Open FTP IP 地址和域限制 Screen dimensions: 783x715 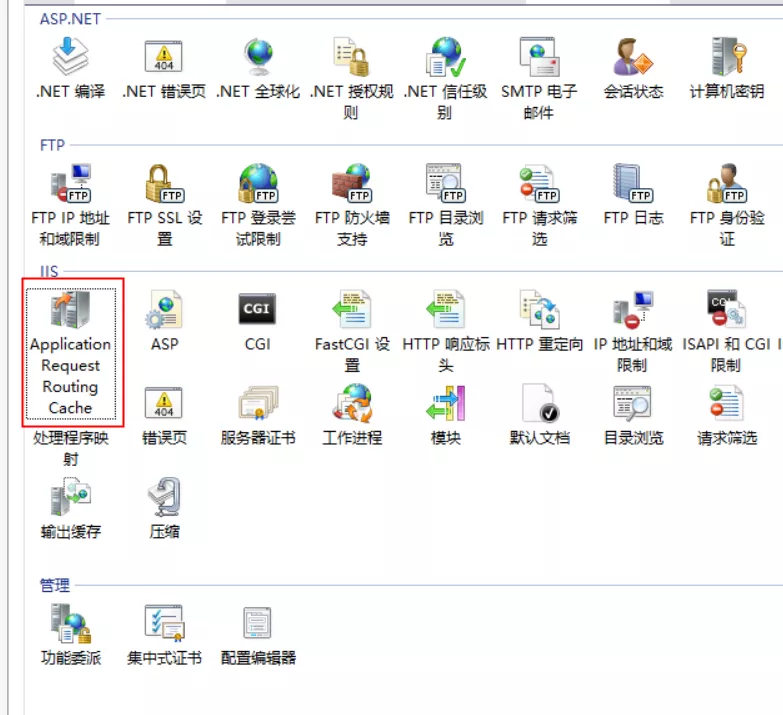(70, 205)
